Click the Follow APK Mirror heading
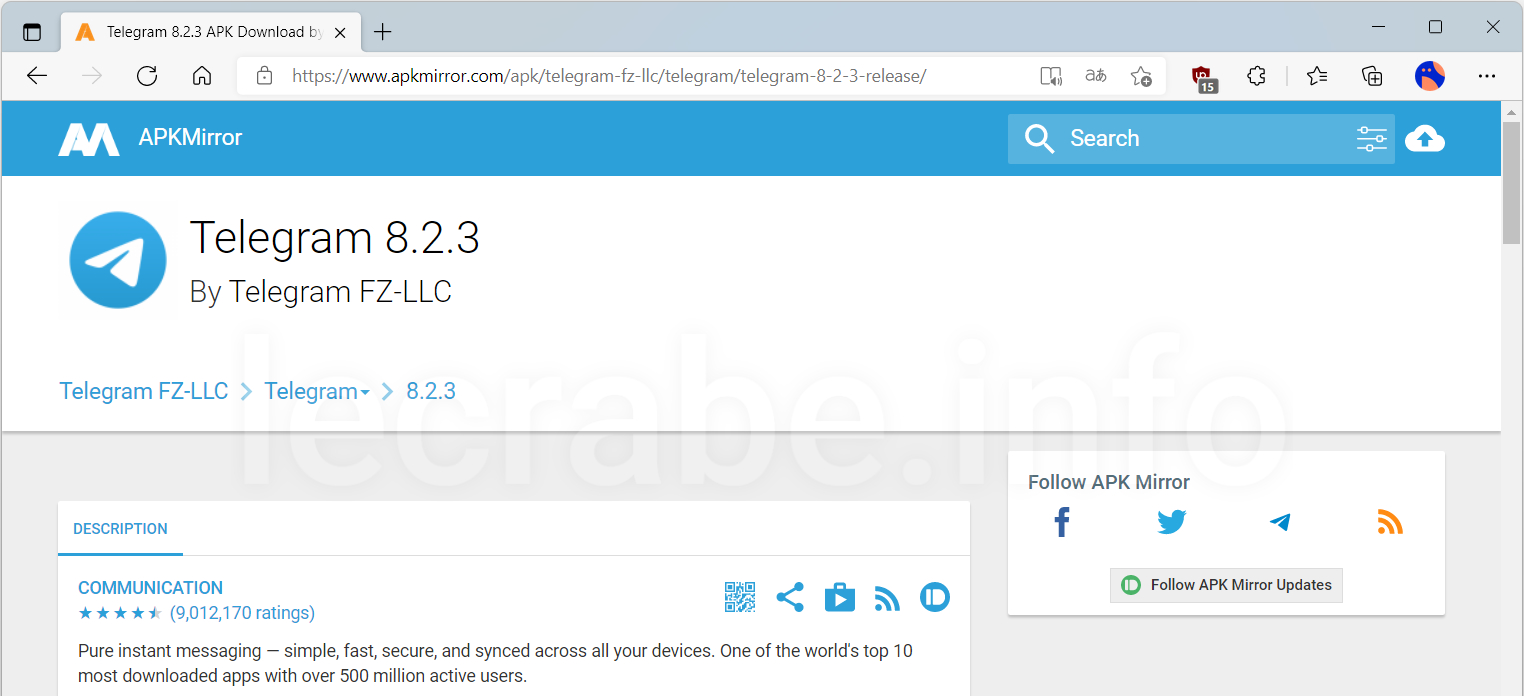The image size is (1524, 696). pos(1109,482)
